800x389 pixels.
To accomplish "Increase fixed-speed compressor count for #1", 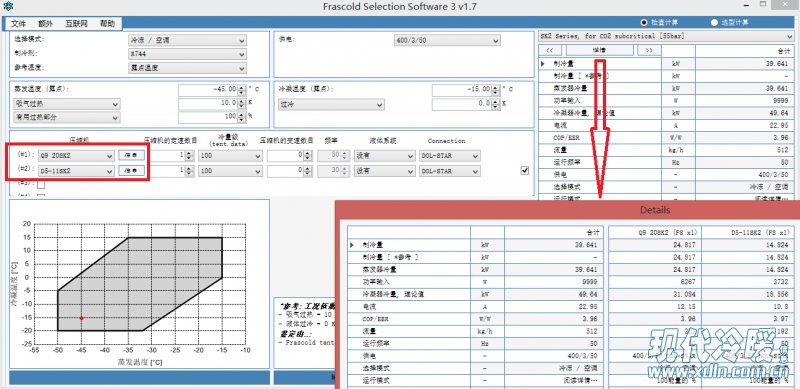I will click(190, 153).
